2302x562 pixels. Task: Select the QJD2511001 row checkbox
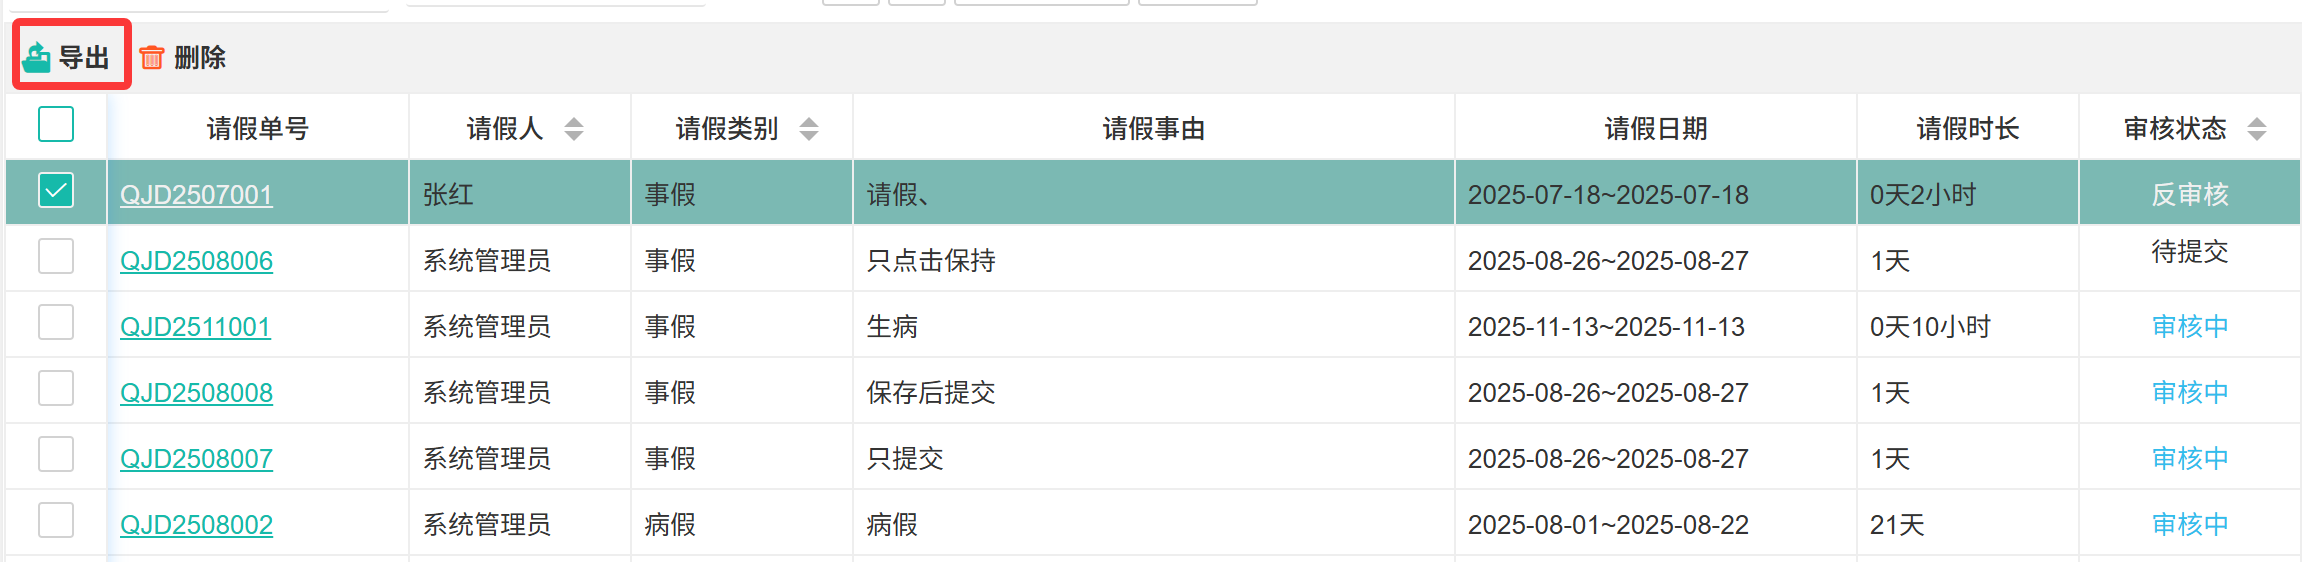56,322
